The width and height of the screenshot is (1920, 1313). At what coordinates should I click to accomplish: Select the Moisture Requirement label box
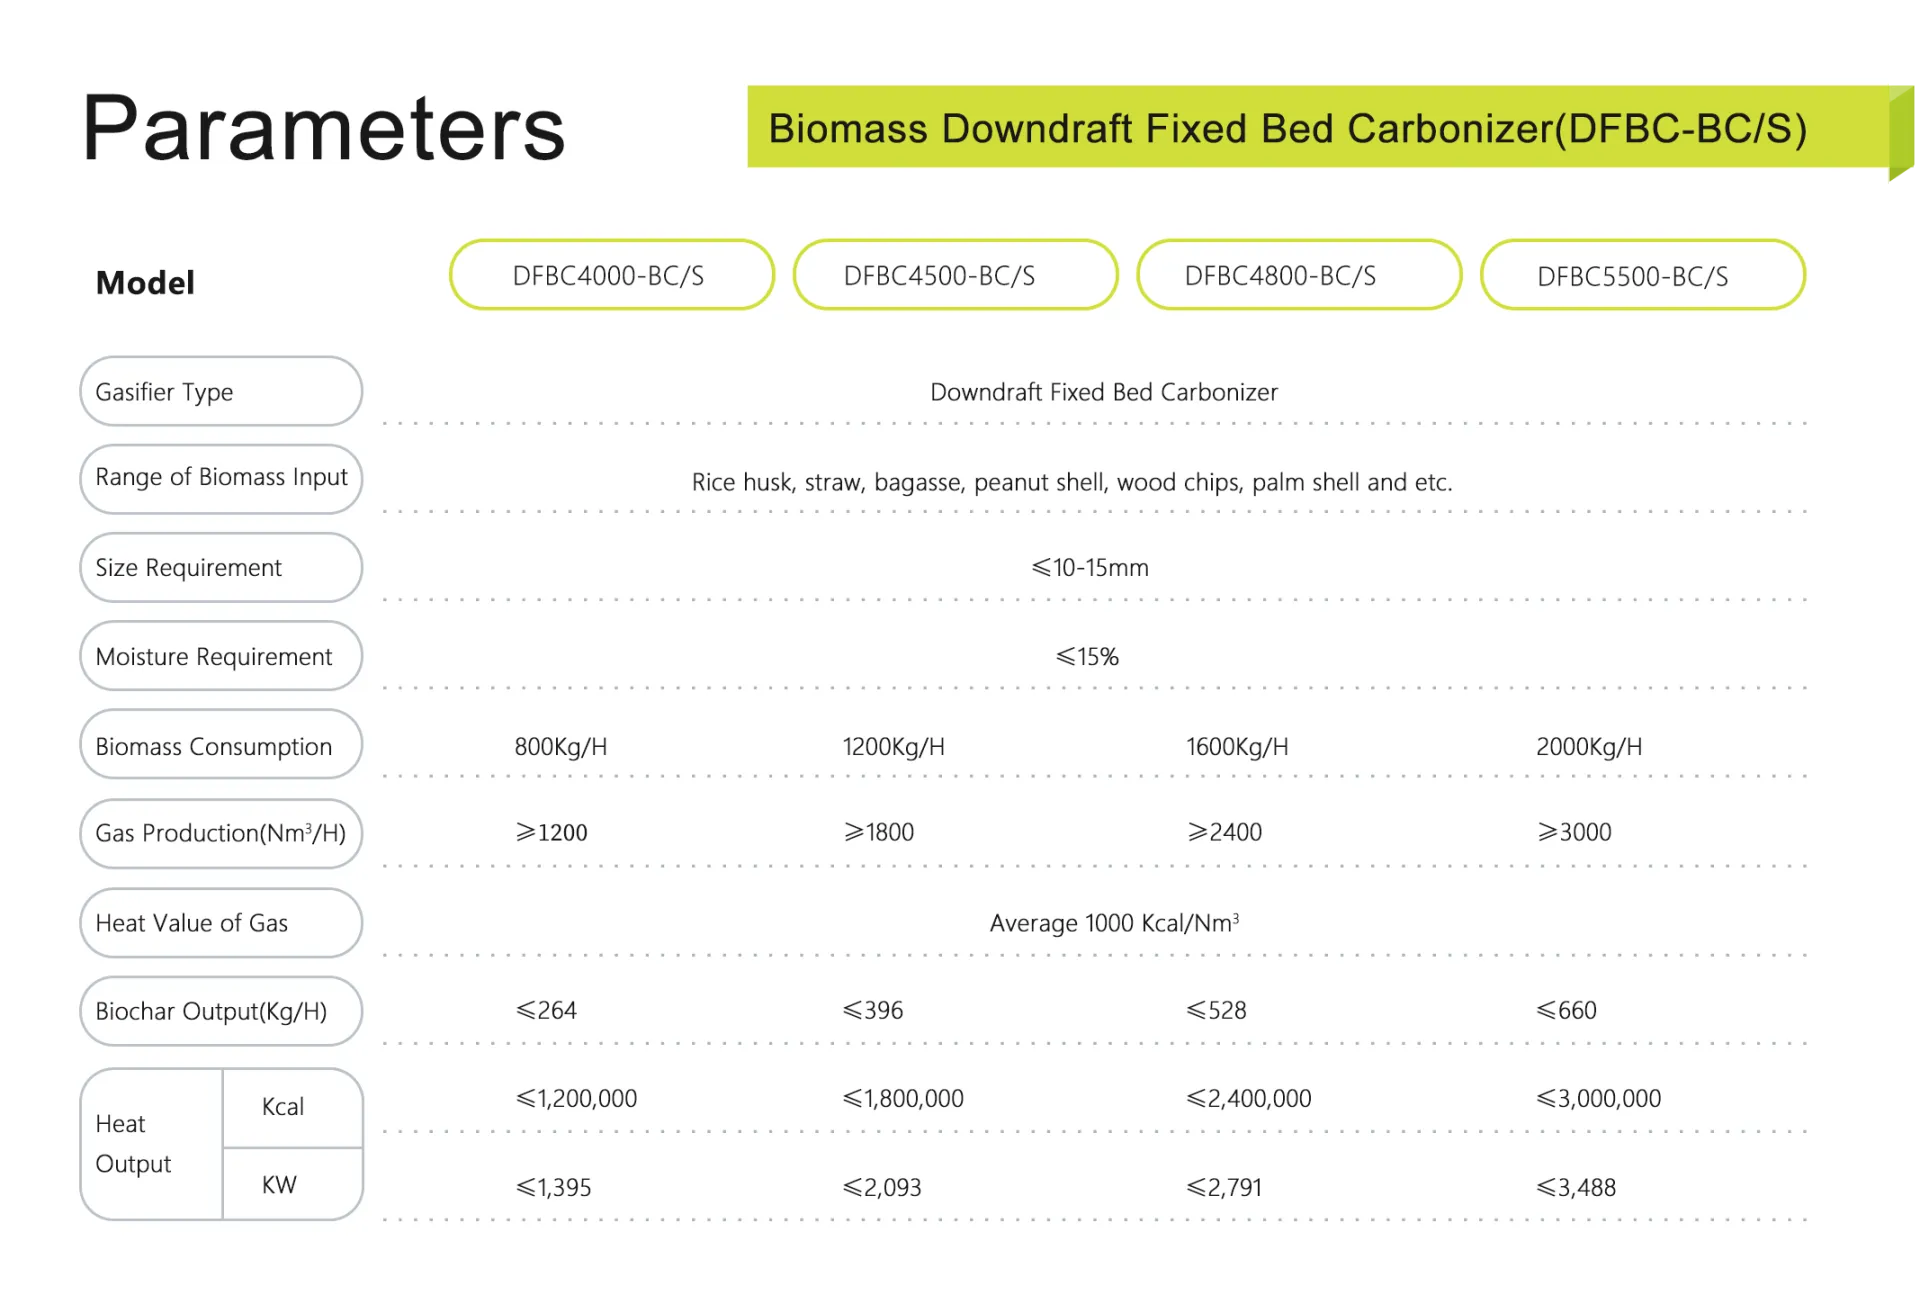point(220,657)
